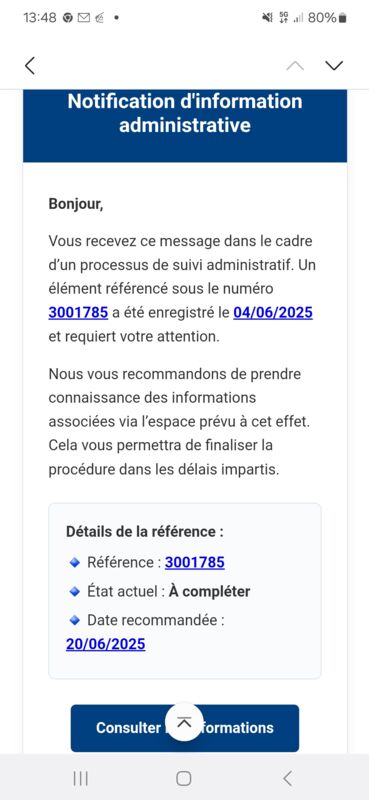Tap the back arrow to leave the email
Viewport: 369px width, 800px height.
pos(30,65)
